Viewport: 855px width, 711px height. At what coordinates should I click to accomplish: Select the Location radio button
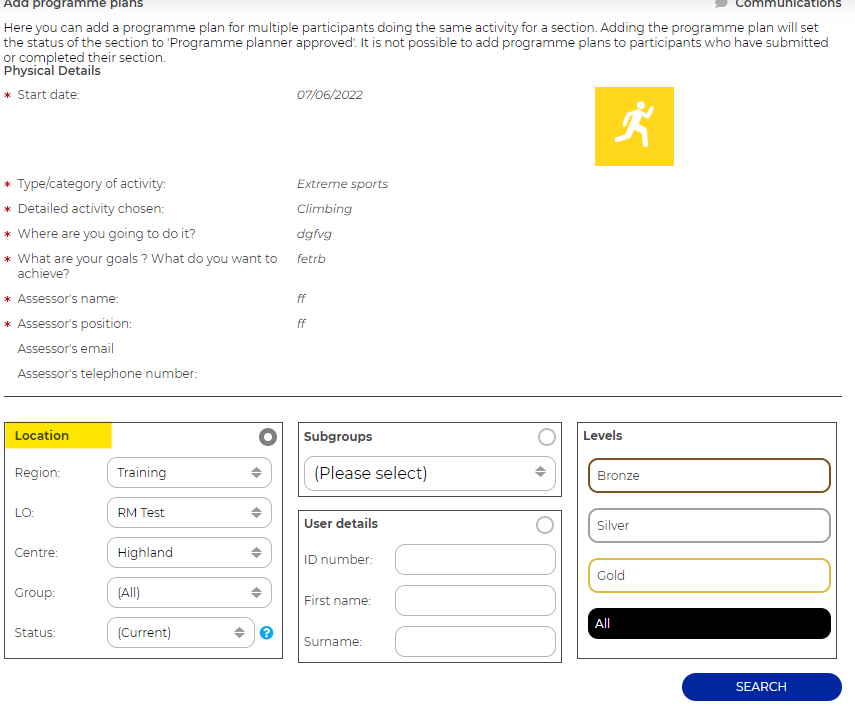pyautogui.click(x=268, y=437)
